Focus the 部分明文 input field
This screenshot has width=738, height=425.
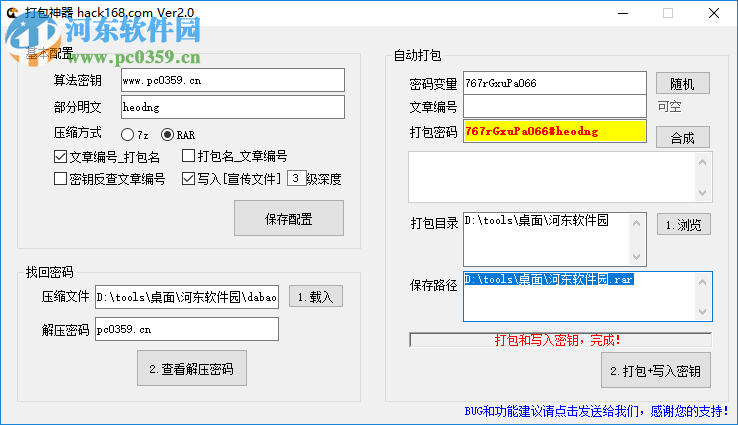click(x=233, y=107)
